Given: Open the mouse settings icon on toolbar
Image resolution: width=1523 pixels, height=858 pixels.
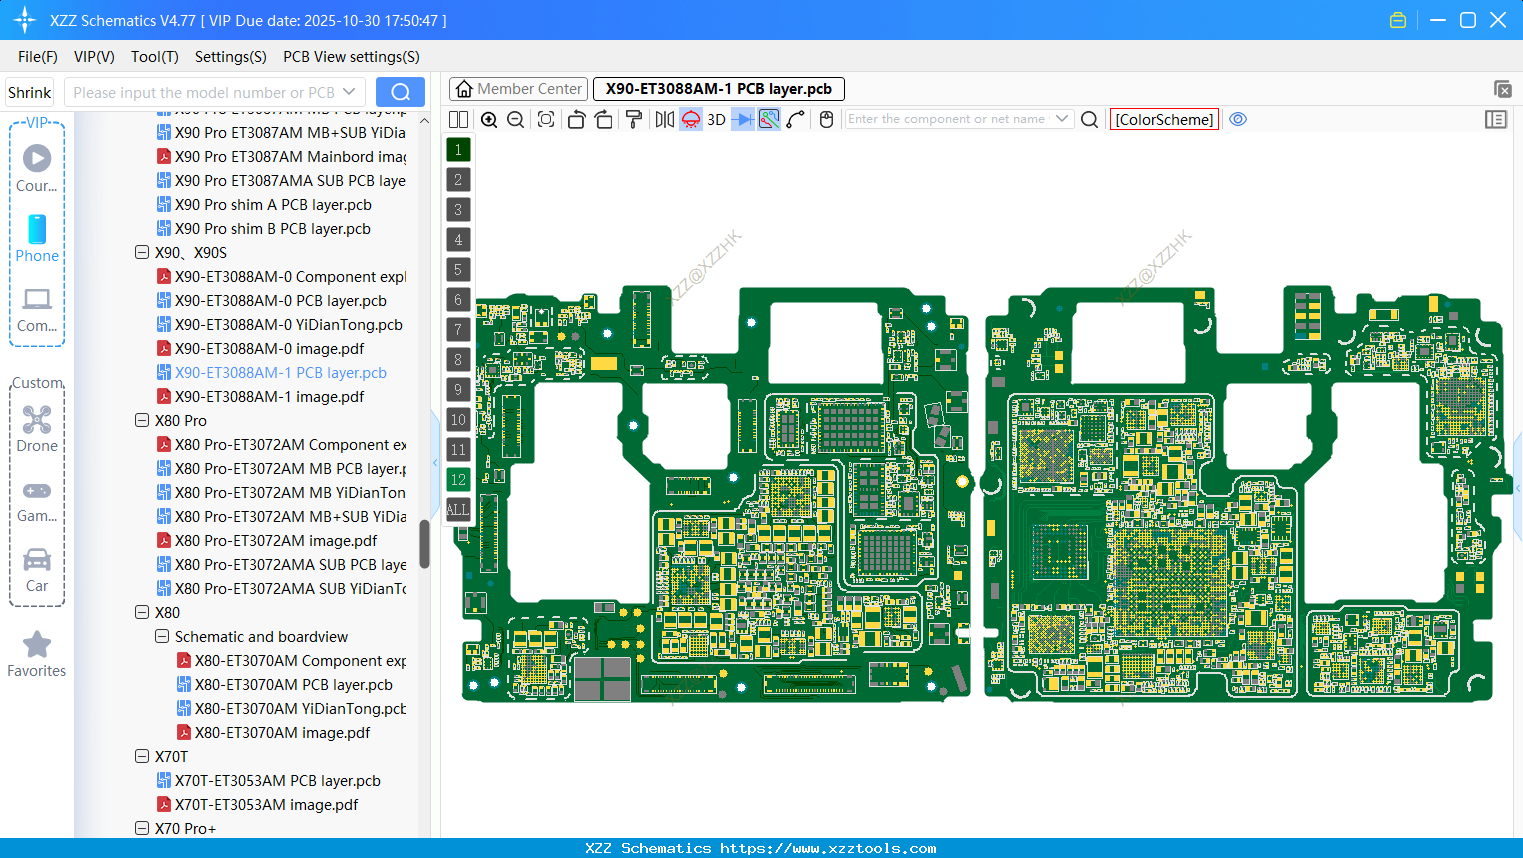Looking at the screenshot, I should pyautogui.click(x=827, y=119).
